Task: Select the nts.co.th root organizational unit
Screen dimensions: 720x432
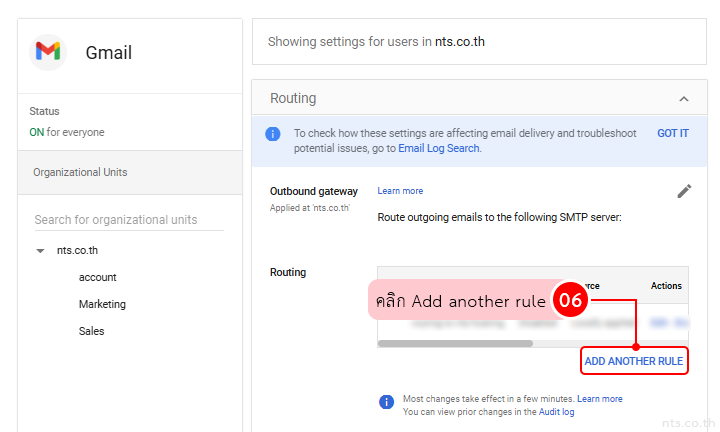Action: [x=78, y=251]
